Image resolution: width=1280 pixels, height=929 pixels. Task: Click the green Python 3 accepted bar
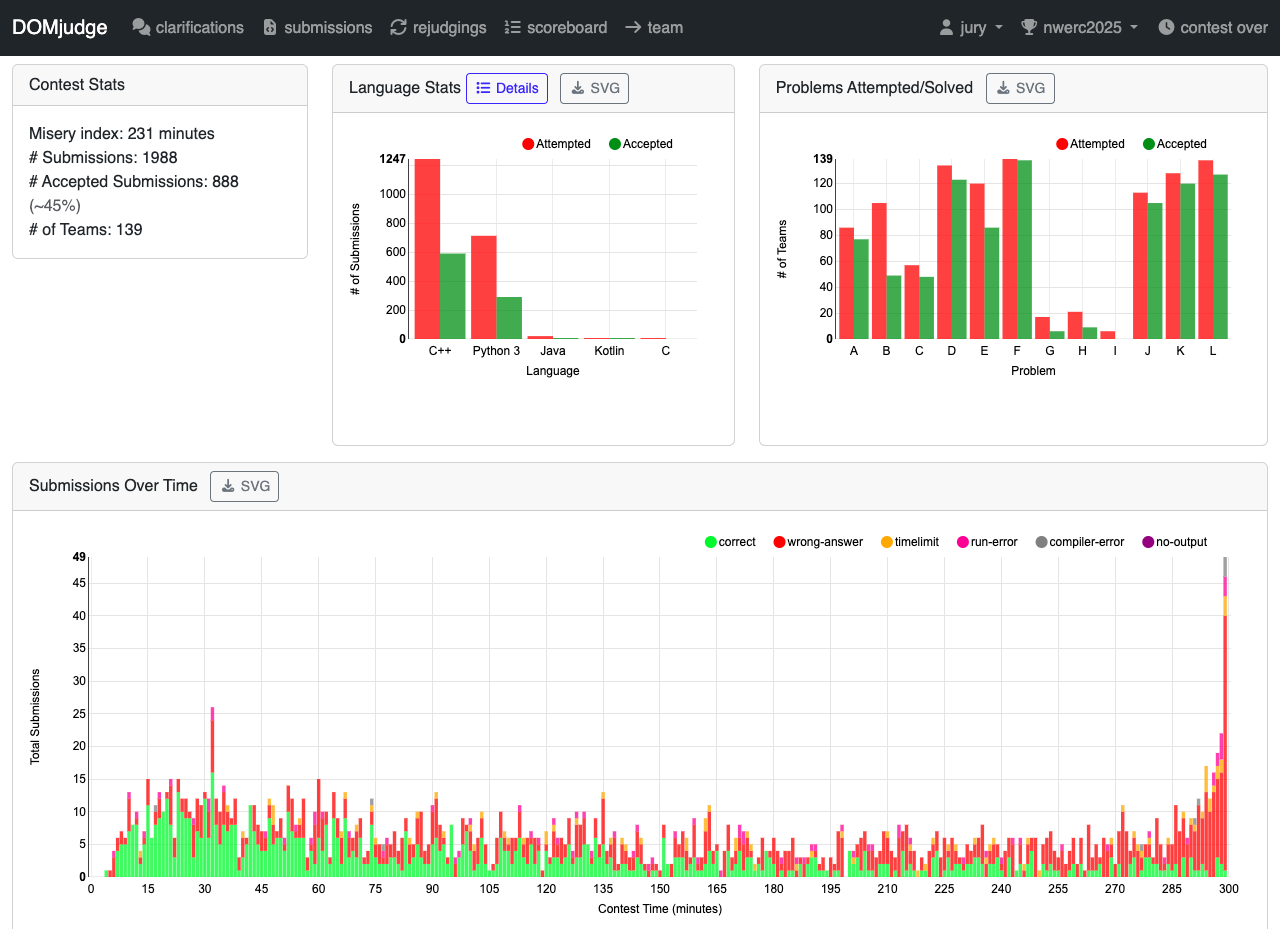509,318
